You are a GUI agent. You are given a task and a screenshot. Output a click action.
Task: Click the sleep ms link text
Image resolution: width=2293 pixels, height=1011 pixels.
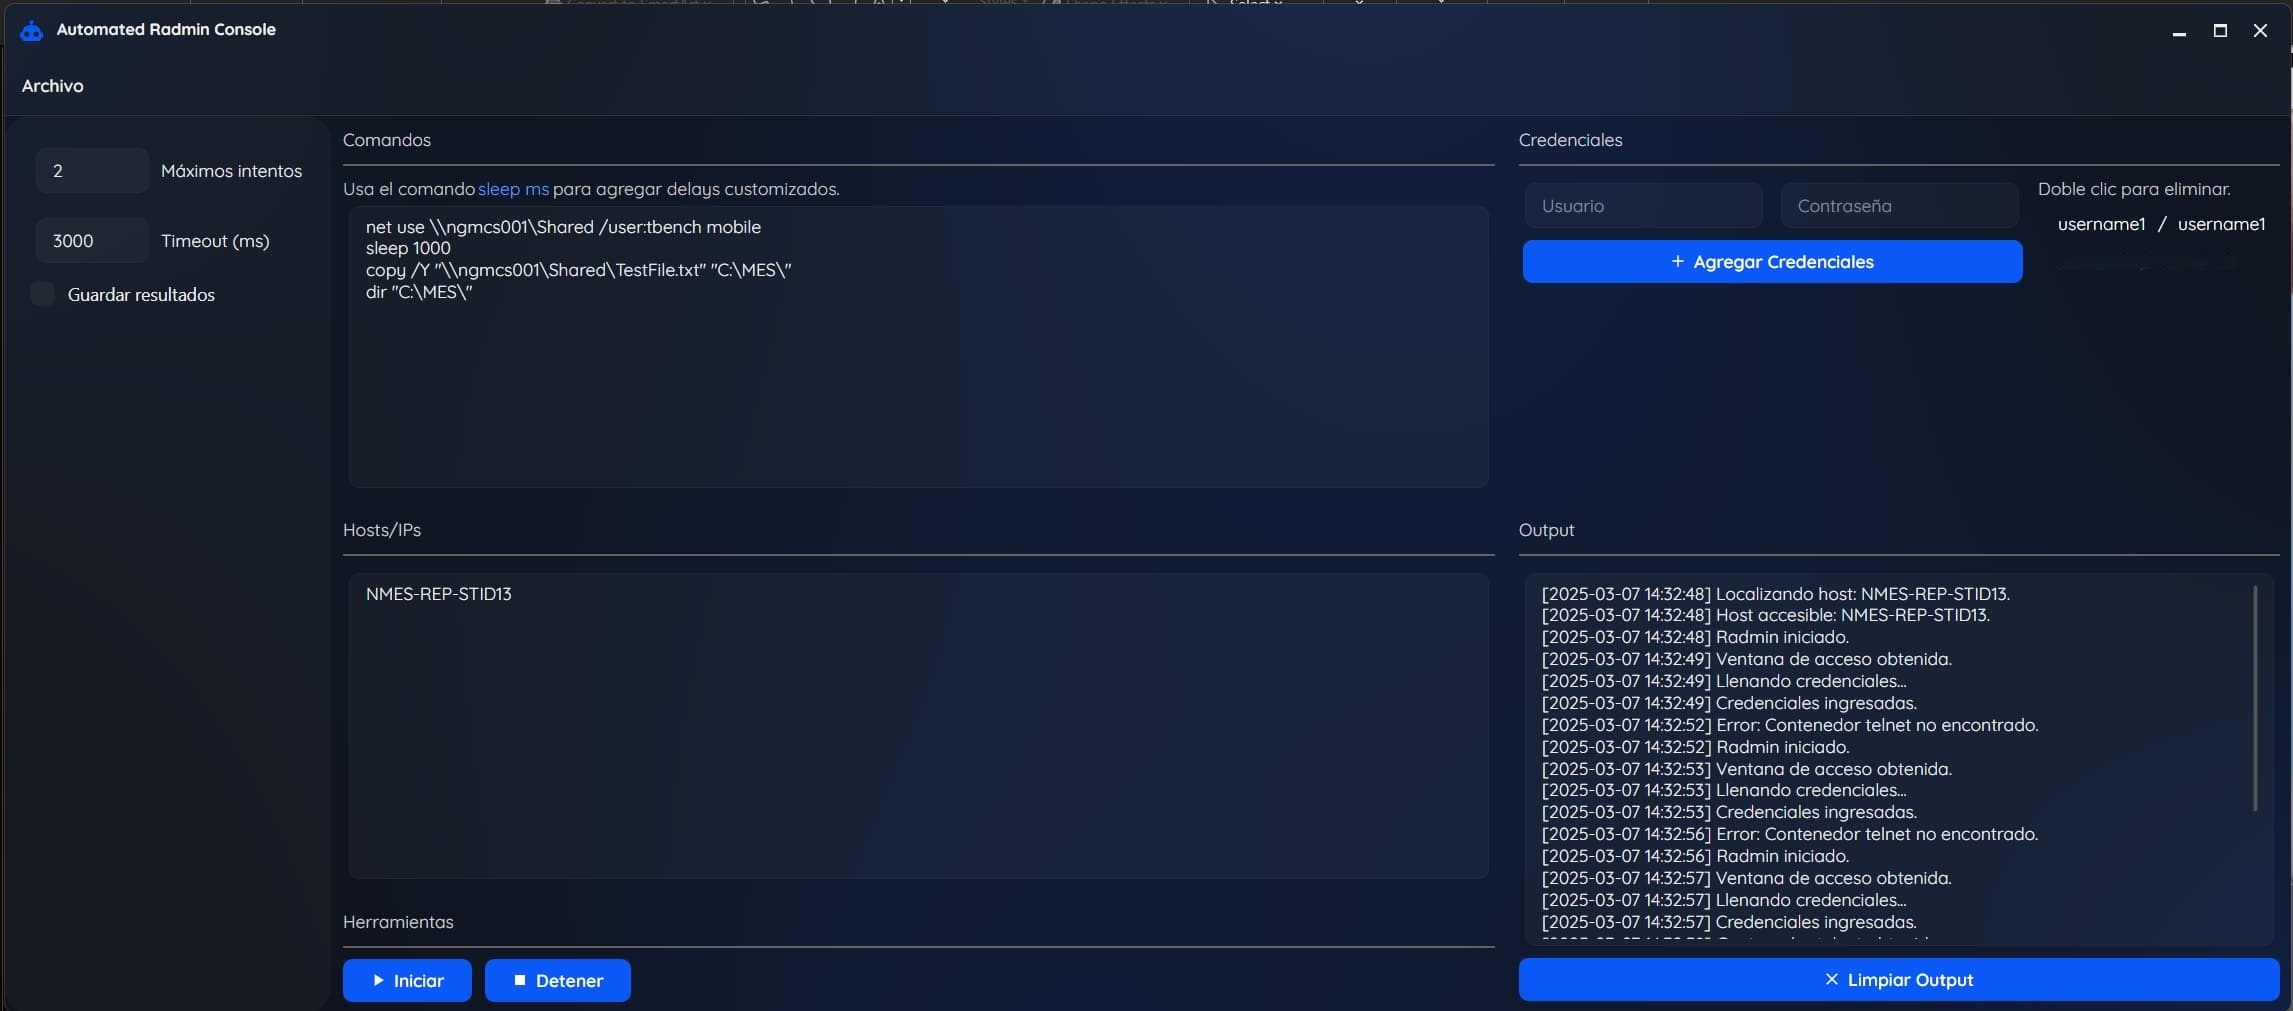(x=513, y=189)
